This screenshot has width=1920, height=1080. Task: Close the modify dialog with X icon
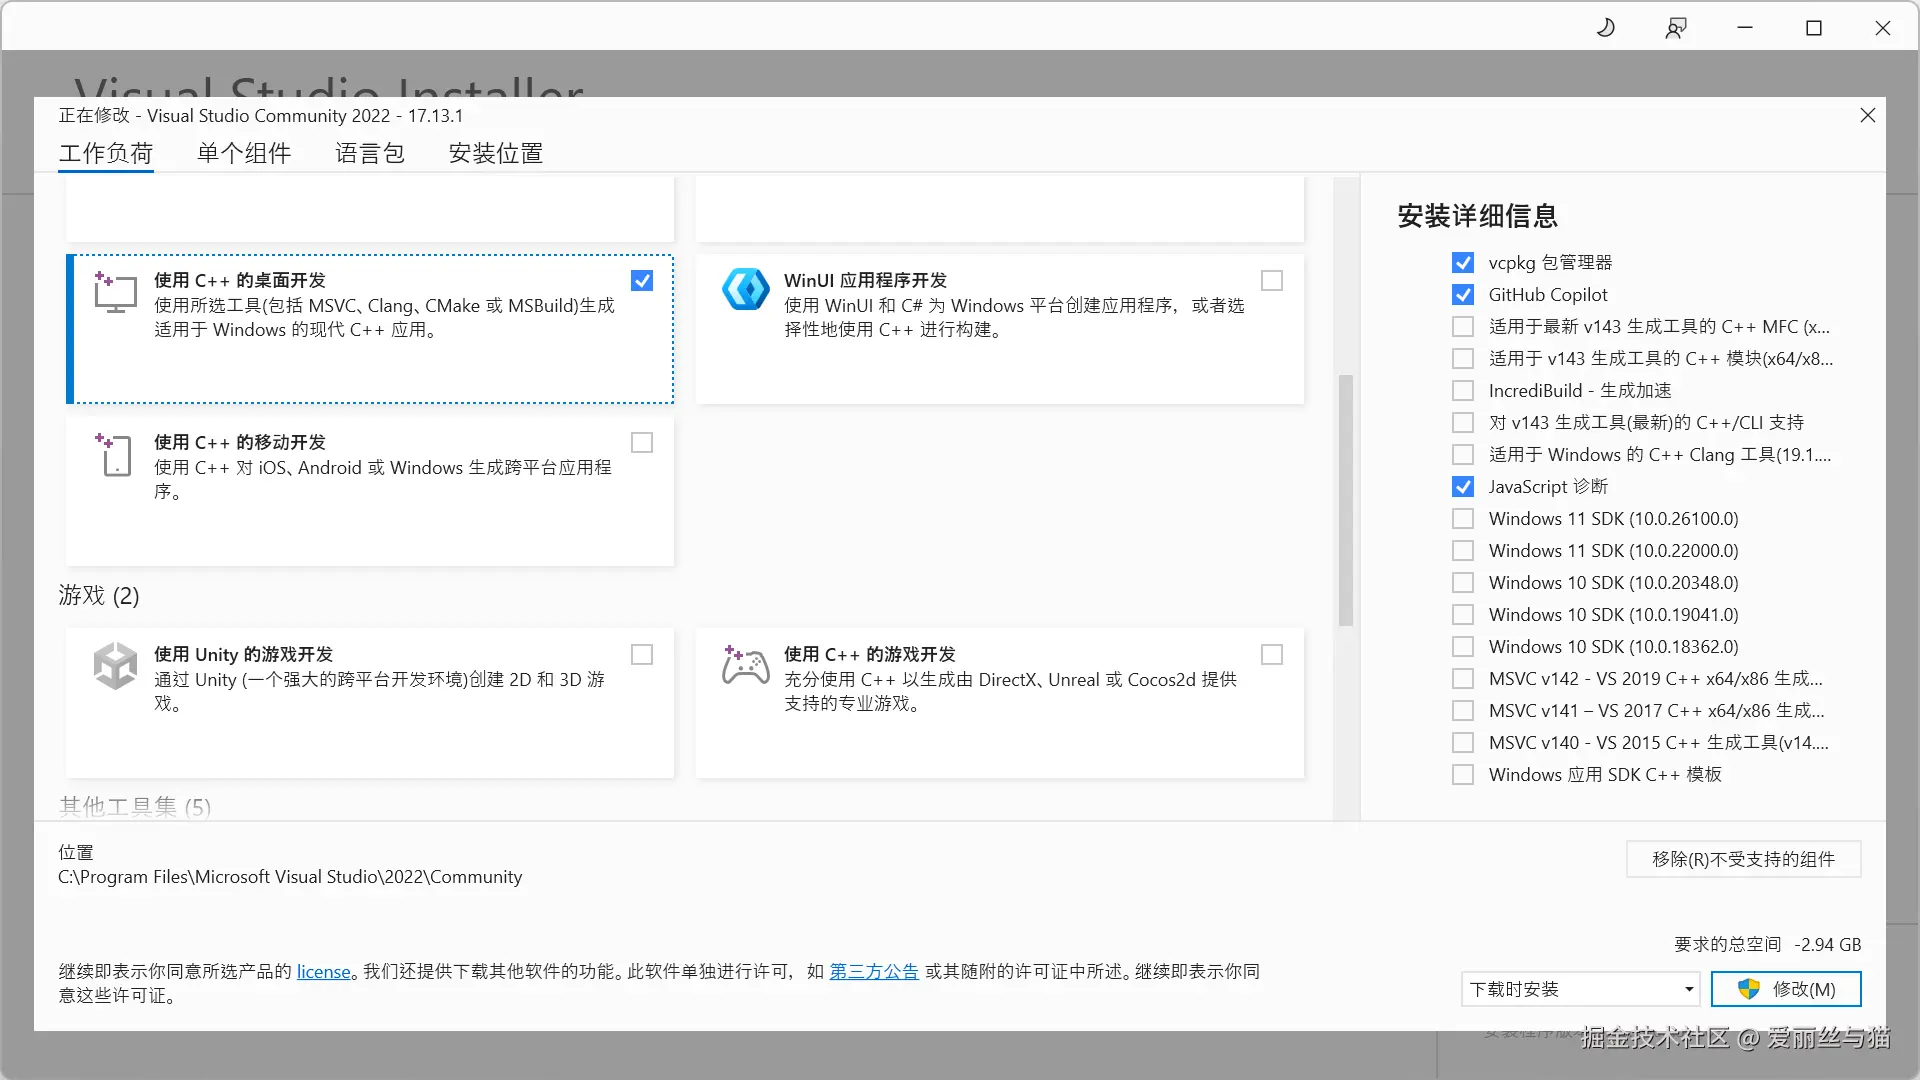(x=1867, y=116)
